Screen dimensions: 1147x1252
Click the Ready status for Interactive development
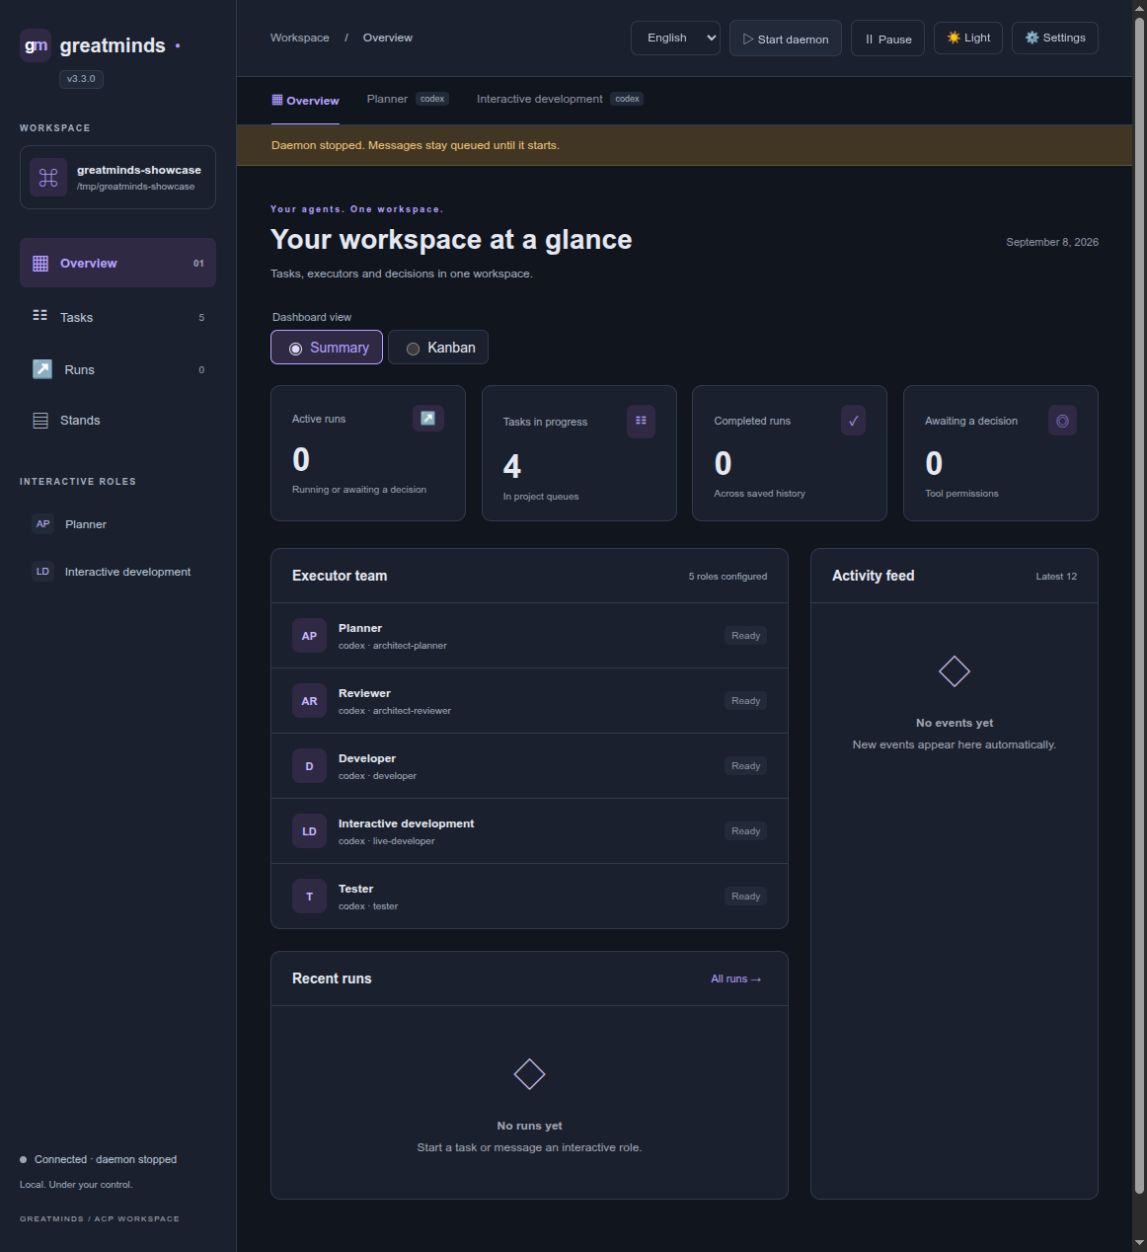click(745, 831)
